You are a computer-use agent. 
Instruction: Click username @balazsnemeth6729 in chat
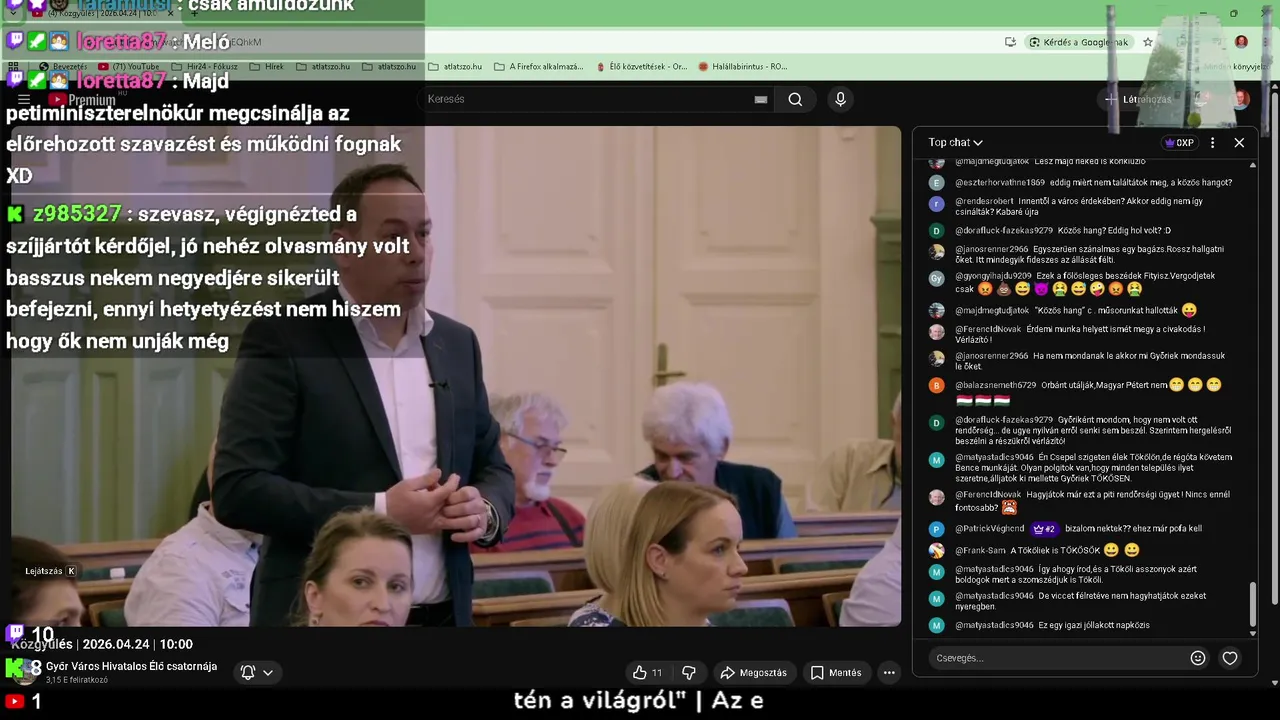[x=995, y=385]
